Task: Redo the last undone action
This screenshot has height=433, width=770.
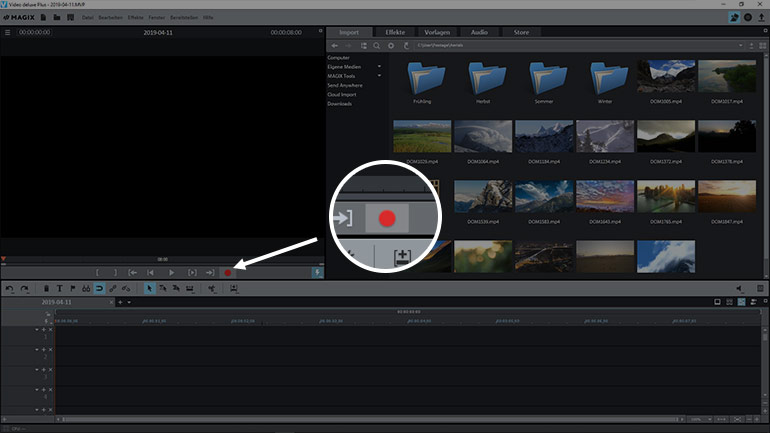Action: [x=25, y=289]
